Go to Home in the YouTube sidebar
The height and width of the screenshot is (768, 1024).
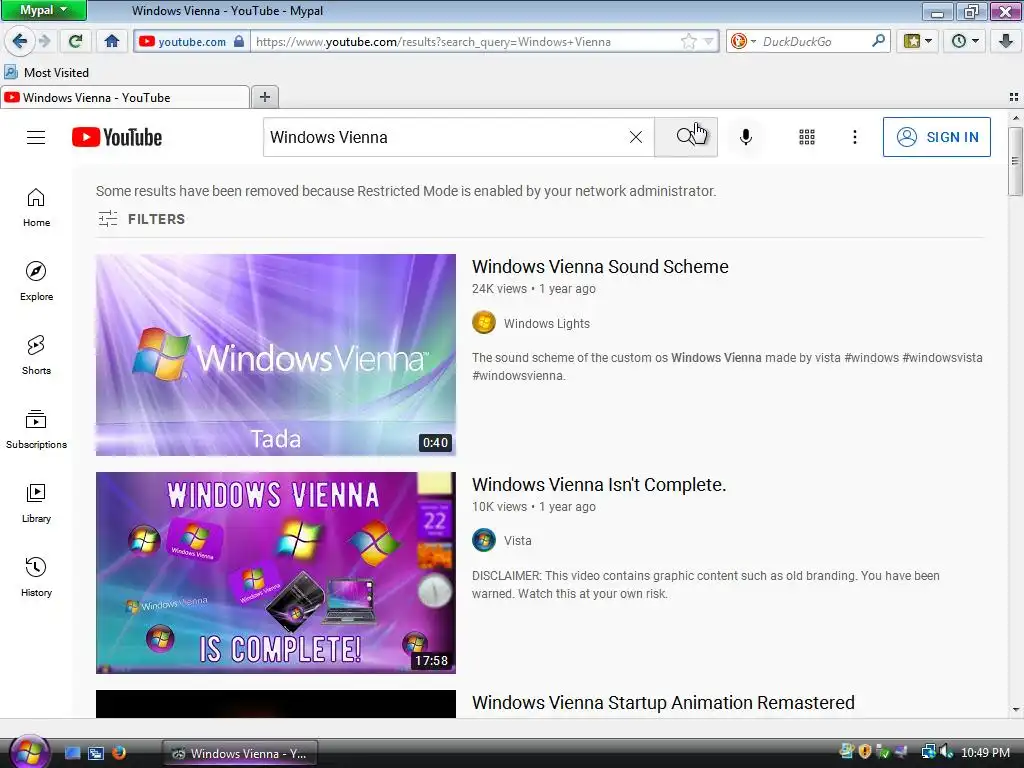coord(36,208)
